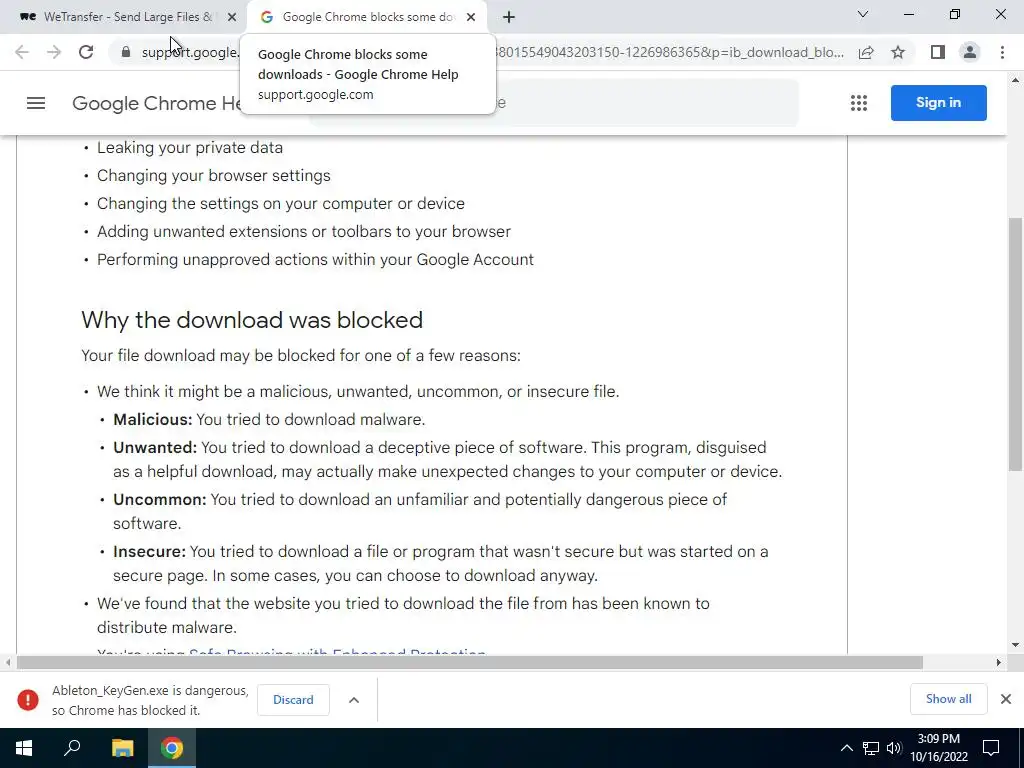Show hidden system tray icons
Screen dimensions: 1024x768
[846, 748]
